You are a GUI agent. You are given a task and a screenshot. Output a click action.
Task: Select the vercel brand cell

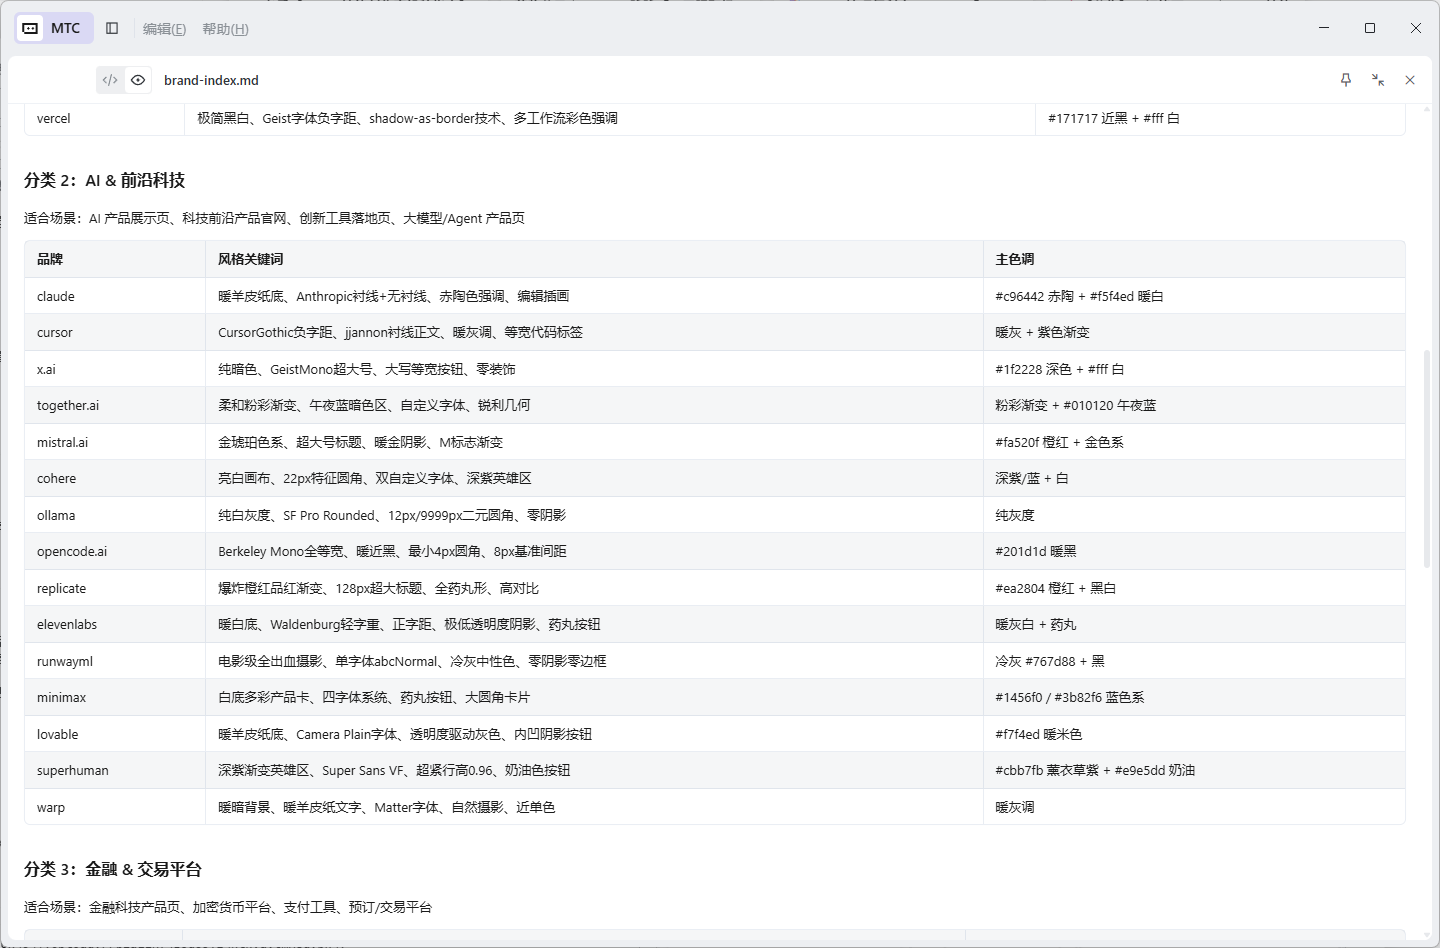coord(105,118)
